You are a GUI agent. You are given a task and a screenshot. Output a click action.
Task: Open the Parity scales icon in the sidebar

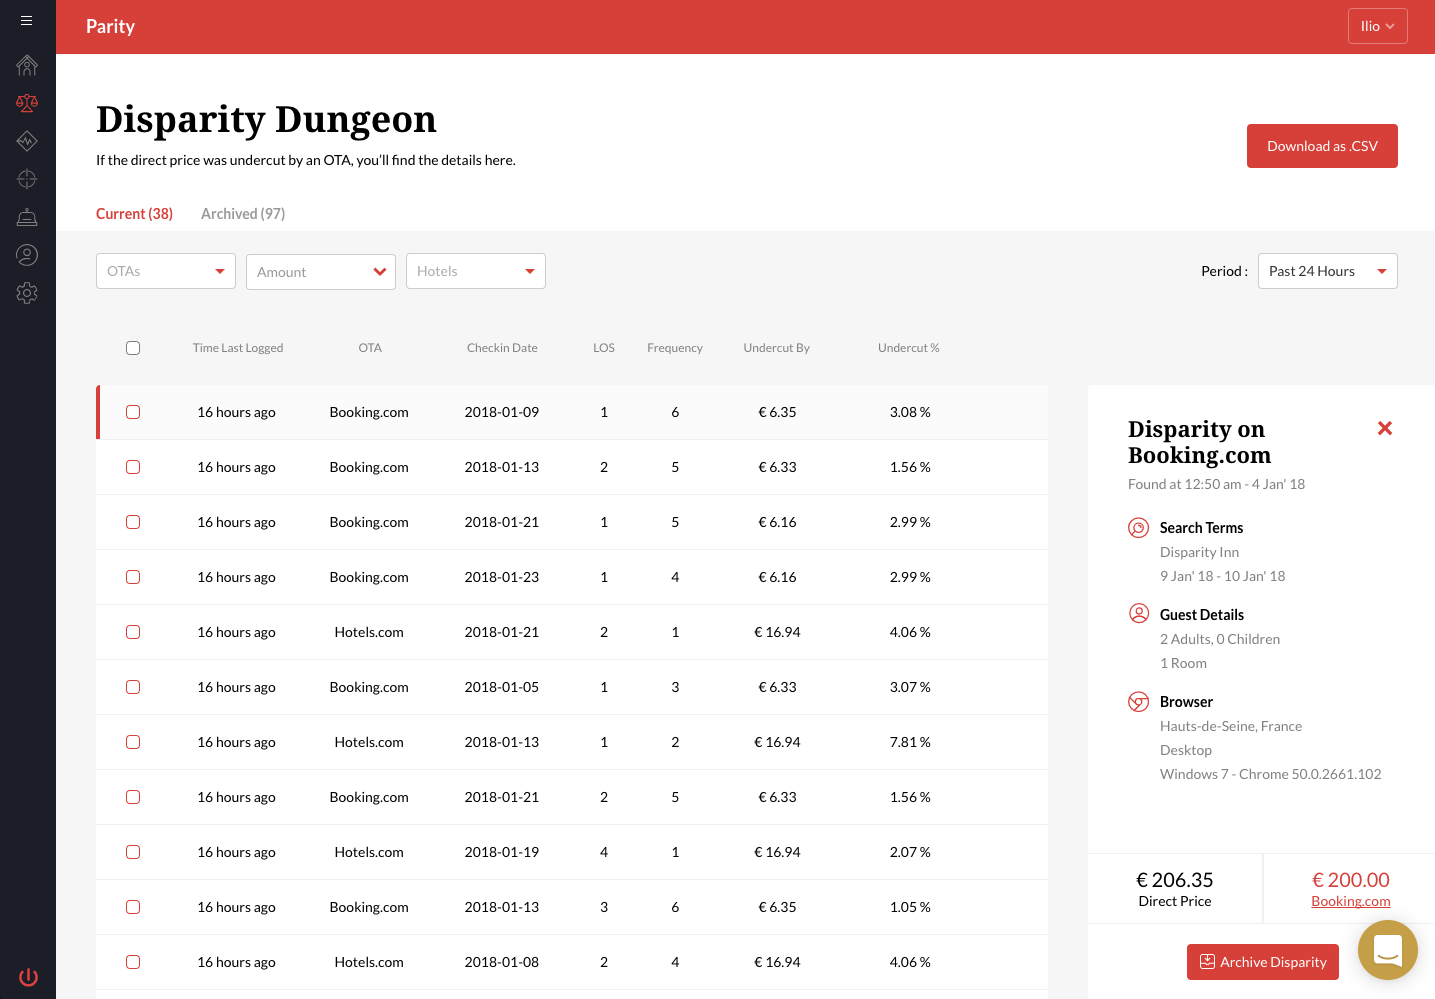[x=27, y=102]
